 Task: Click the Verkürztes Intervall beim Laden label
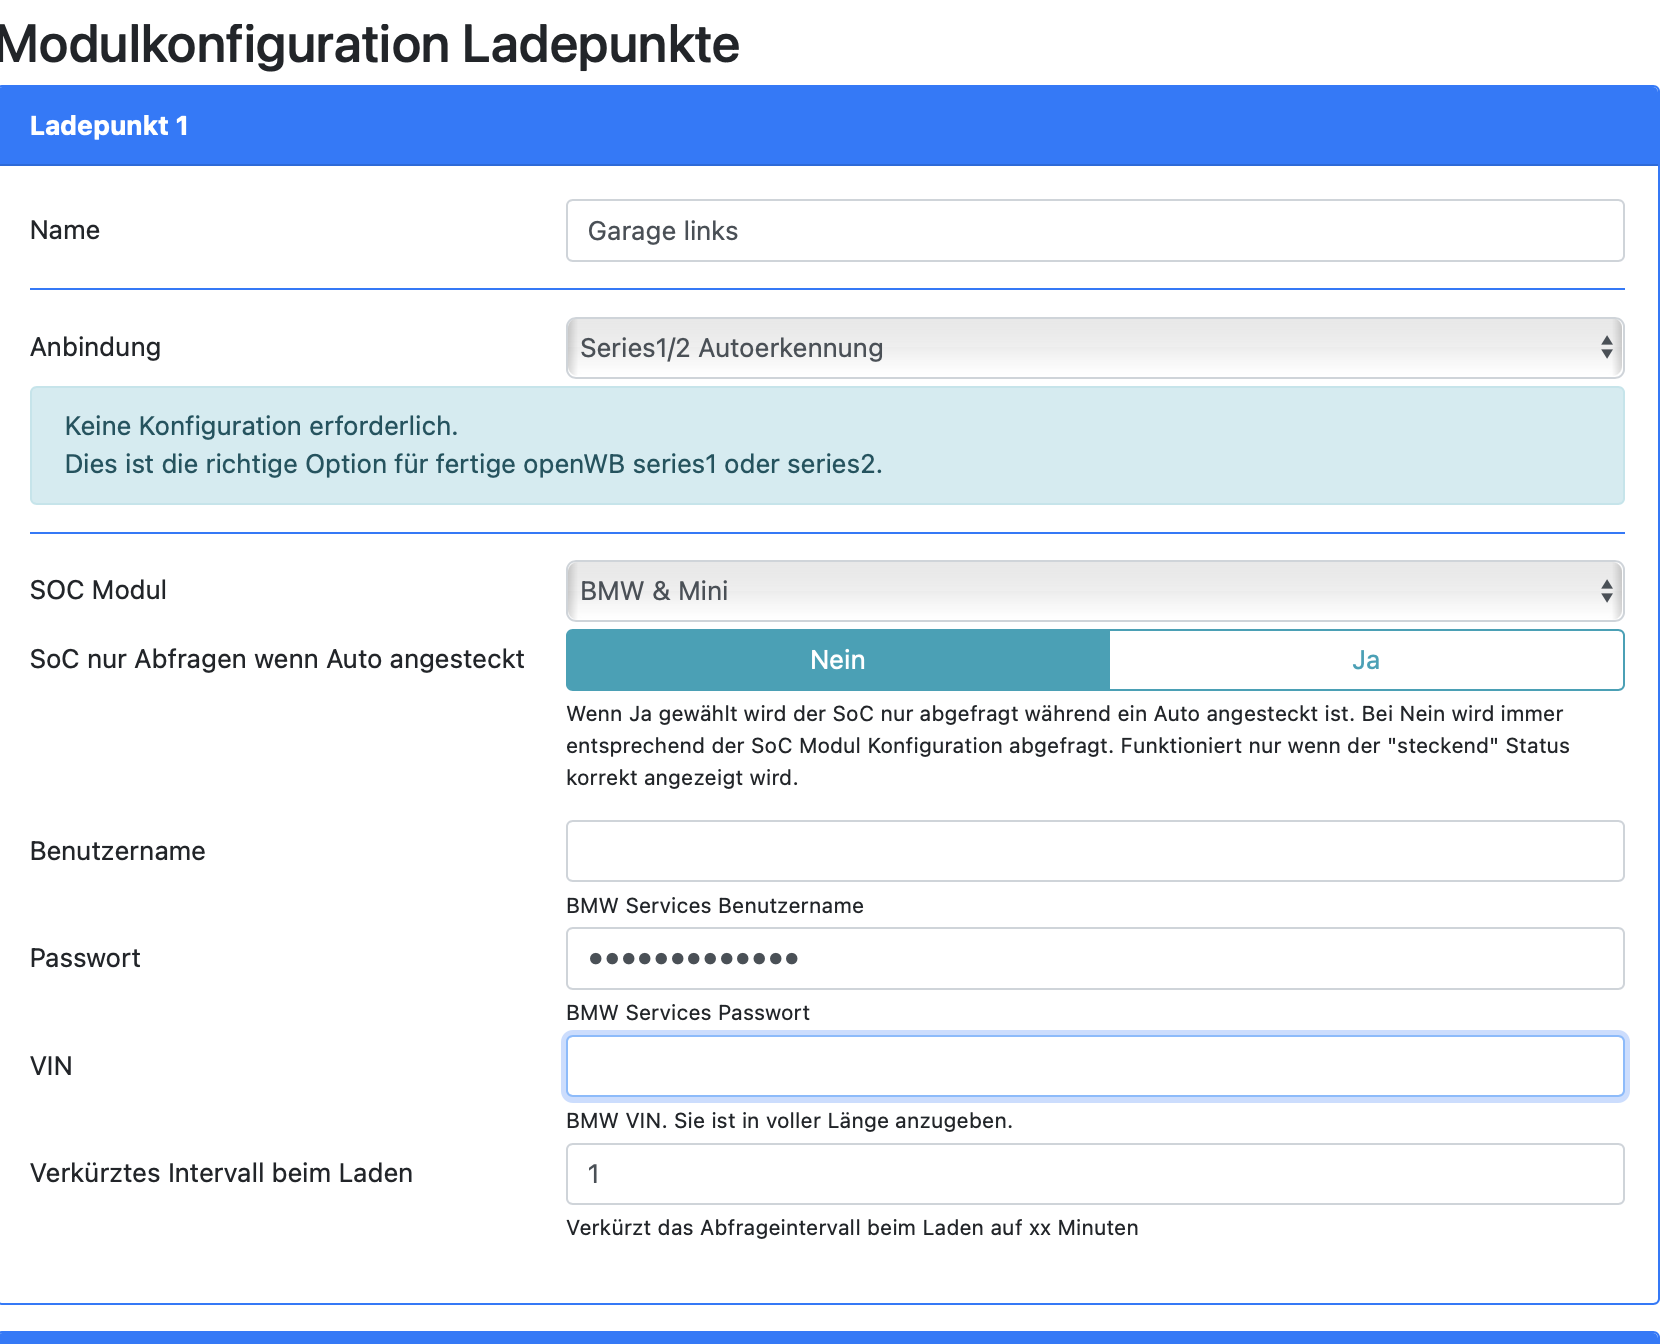221,1173
